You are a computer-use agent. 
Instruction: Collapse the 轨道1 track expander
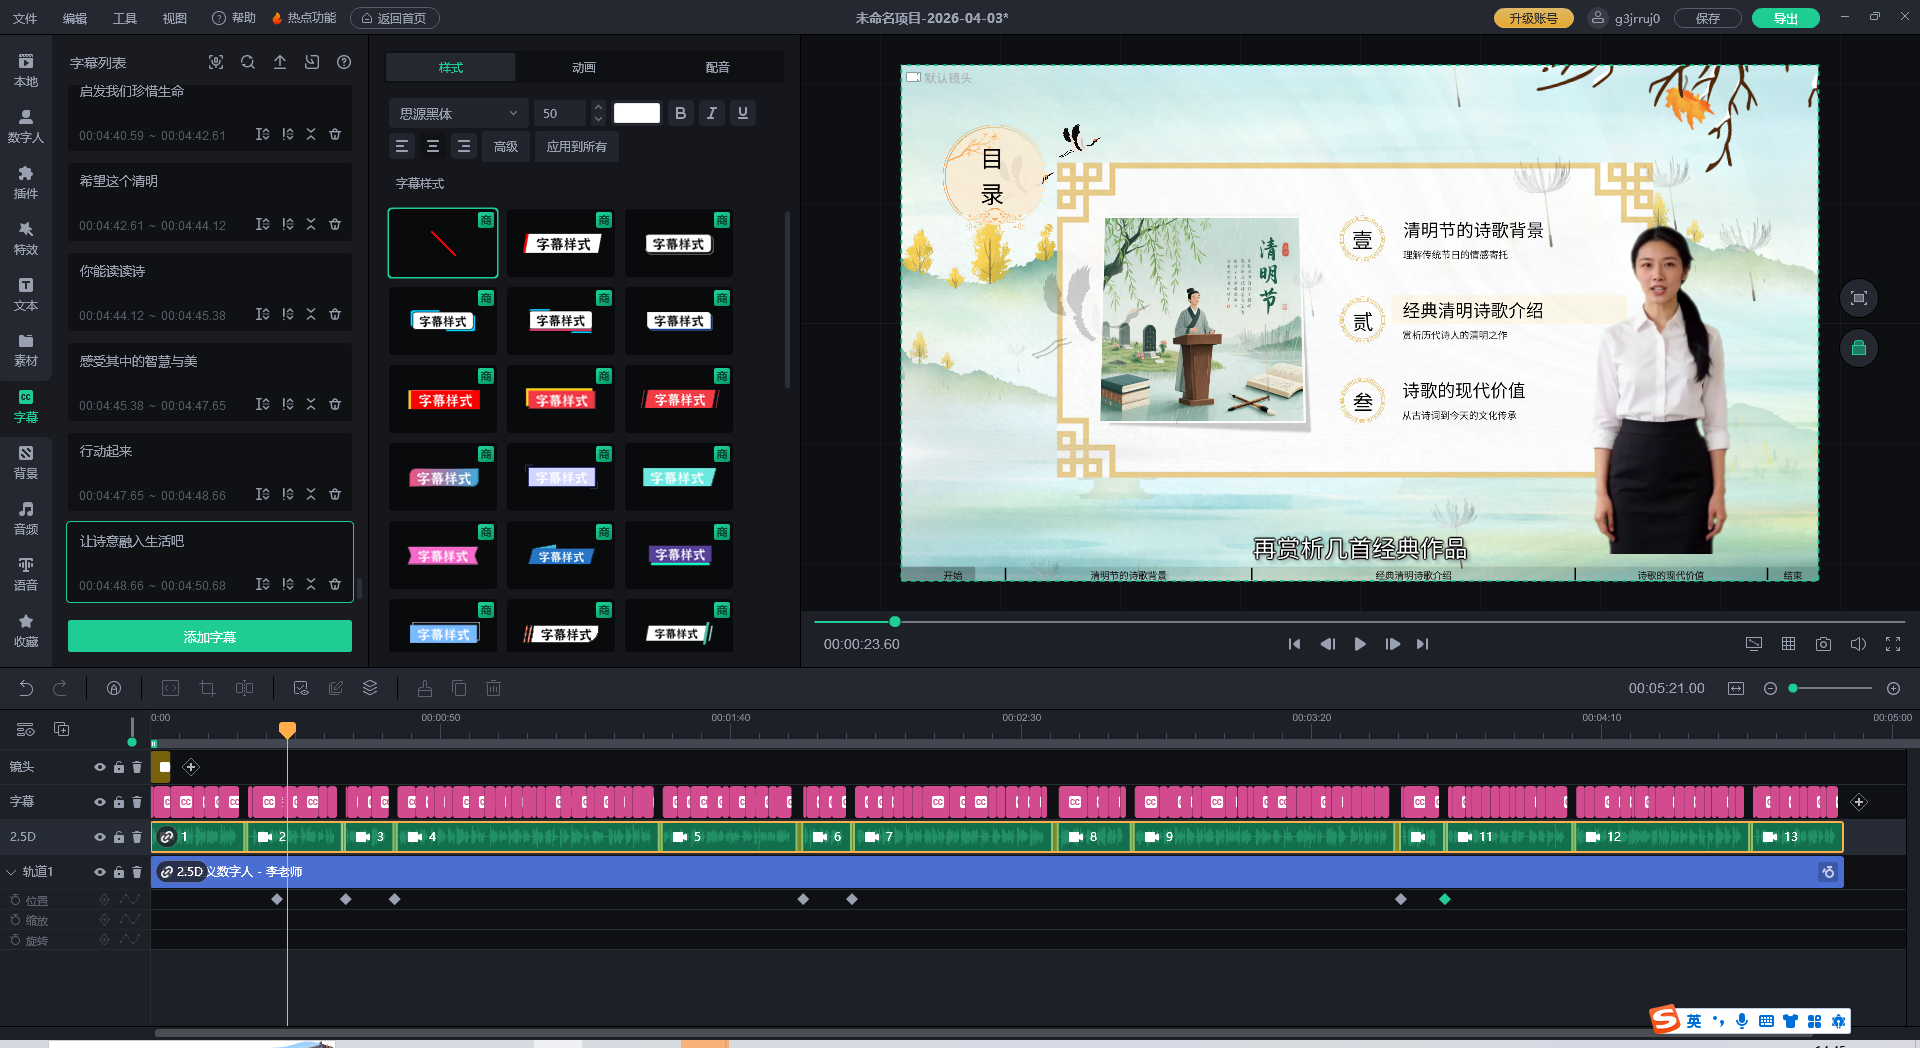(x=12, y=872)
